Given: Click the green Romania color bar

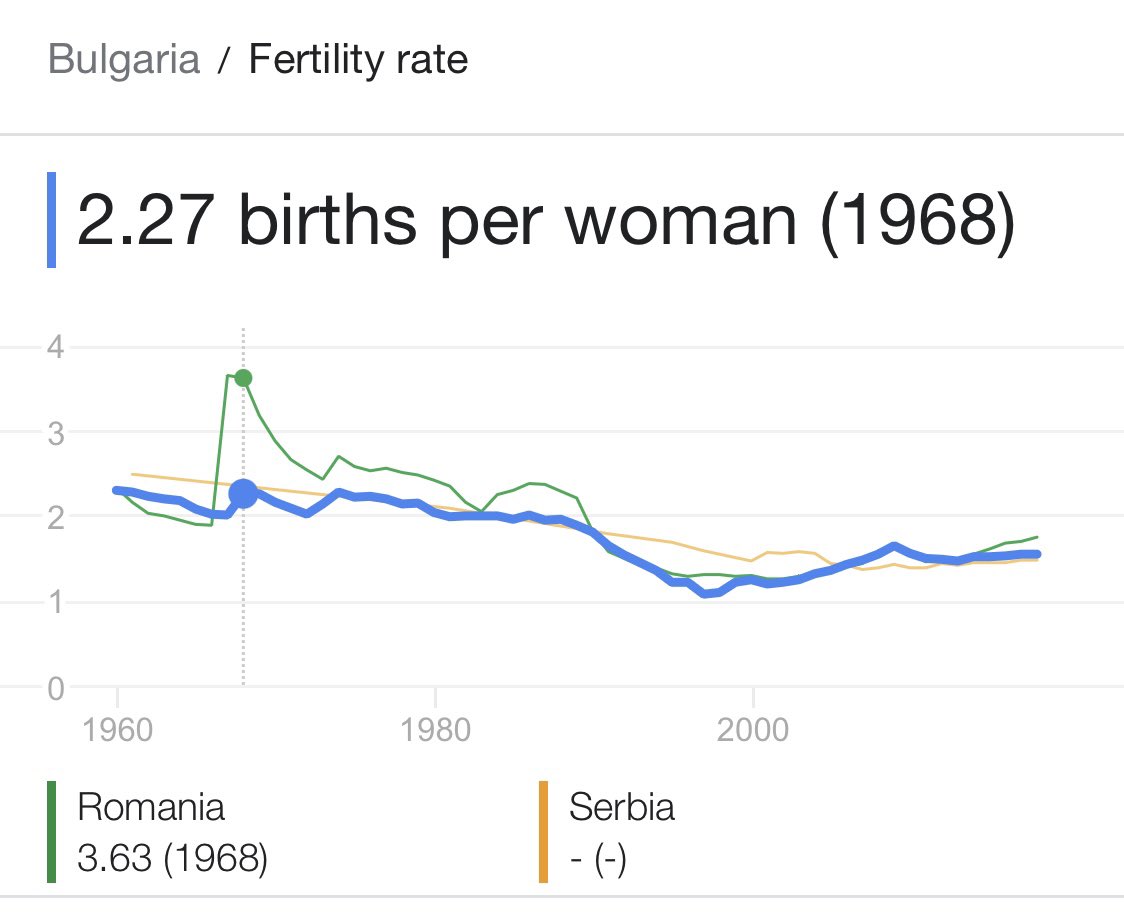Looking at the screenshot, I should pyautogui.click(x=51, y=832).
